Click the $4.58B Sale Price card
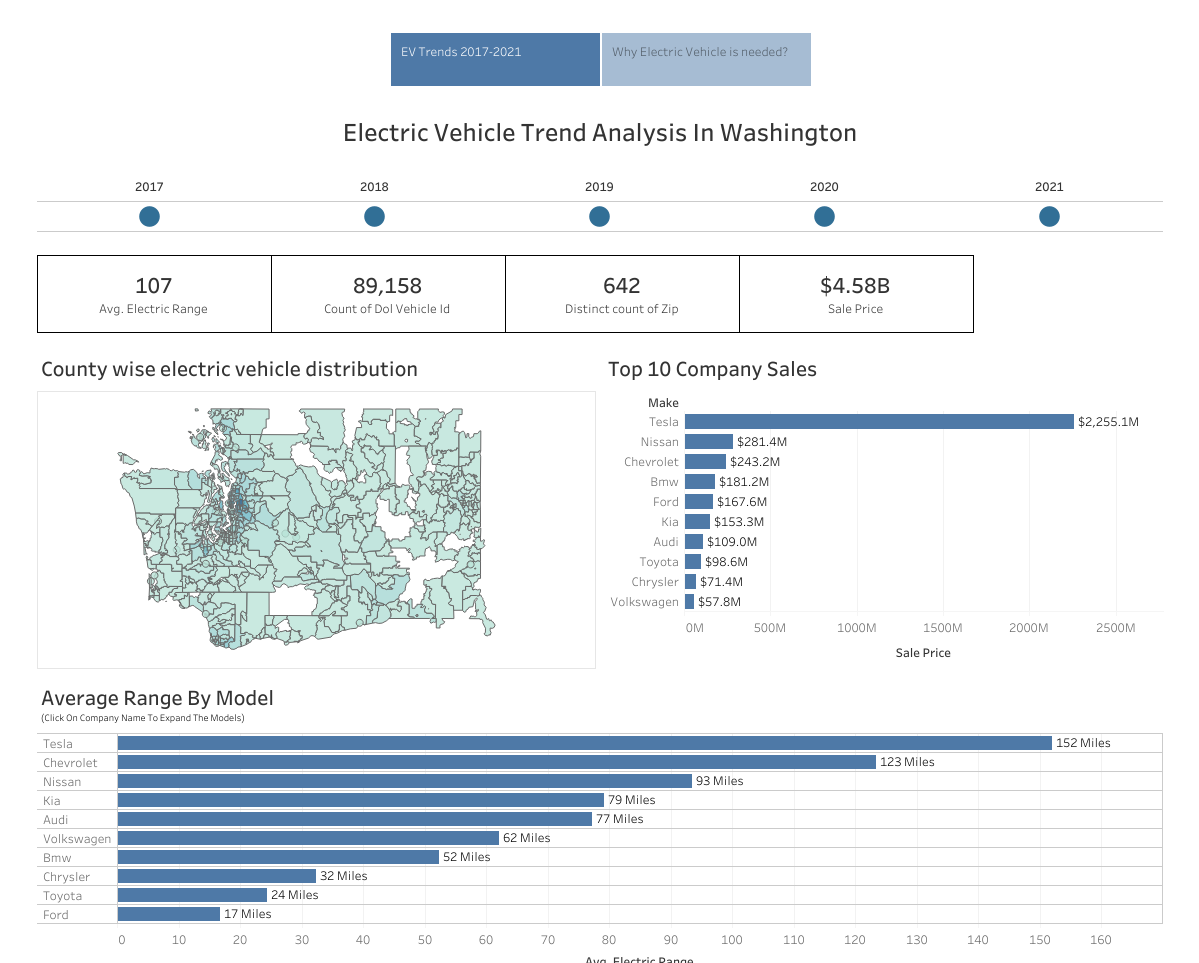This screenshot has height=963, width=1199. click(x=856, y=294)
